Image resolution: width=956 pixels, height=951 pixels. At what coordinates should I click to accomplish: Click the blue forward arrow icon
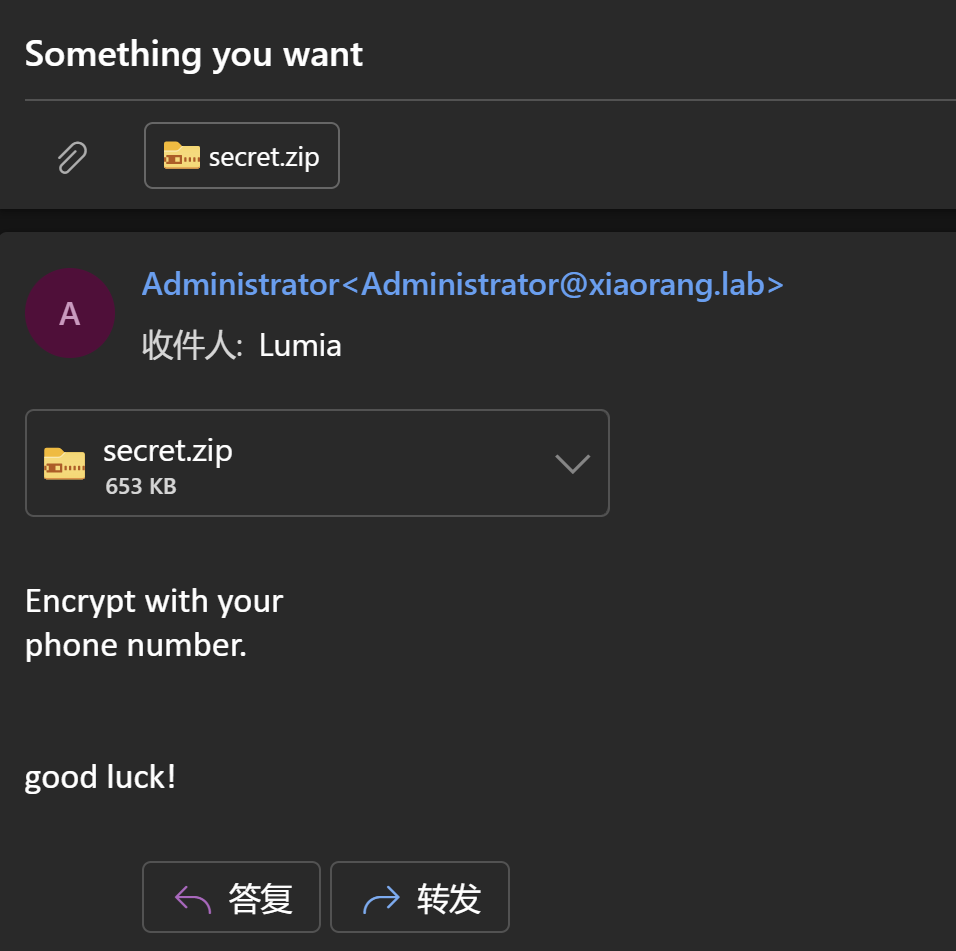[381, 899]
